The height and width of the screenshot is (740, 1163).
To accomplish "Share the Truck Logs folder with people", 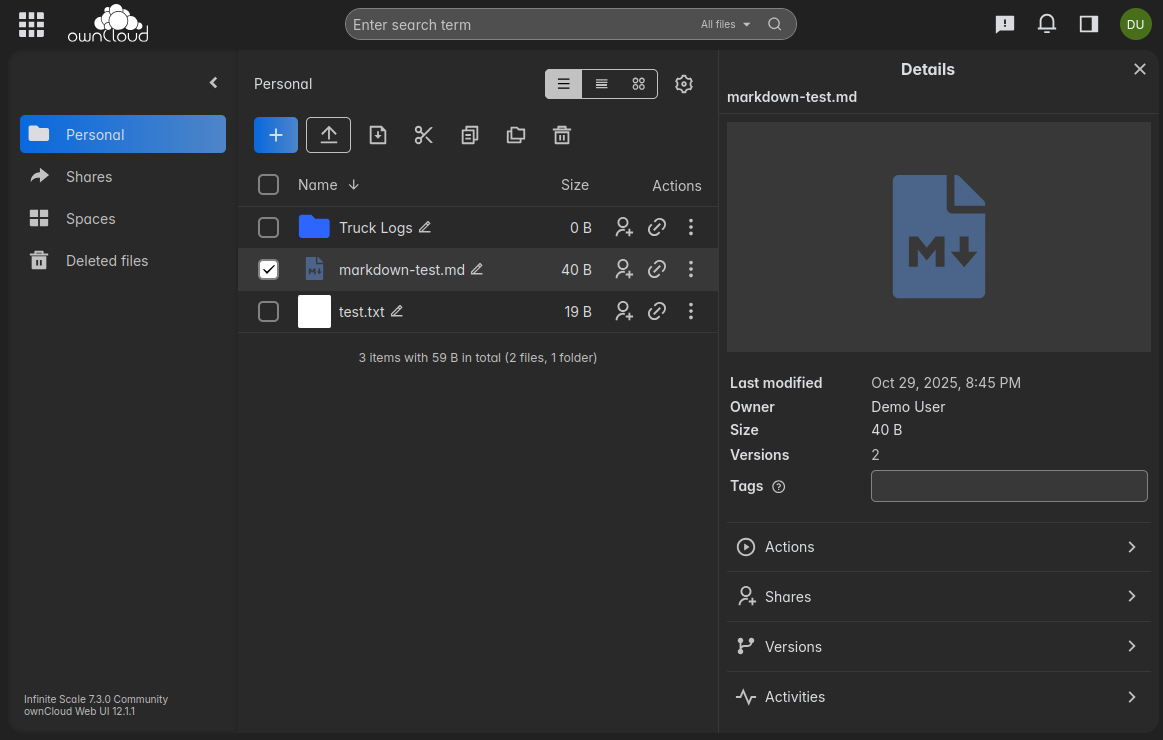I will 624,227.
